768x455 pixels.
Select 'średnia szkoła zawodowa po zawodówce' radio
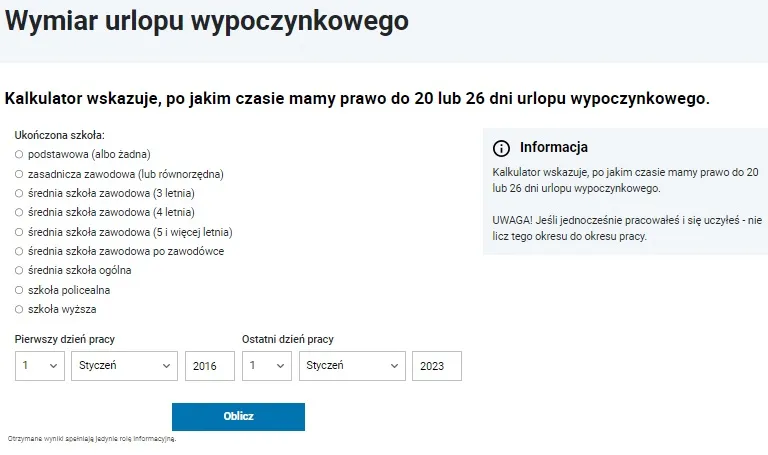pos(20,251)
